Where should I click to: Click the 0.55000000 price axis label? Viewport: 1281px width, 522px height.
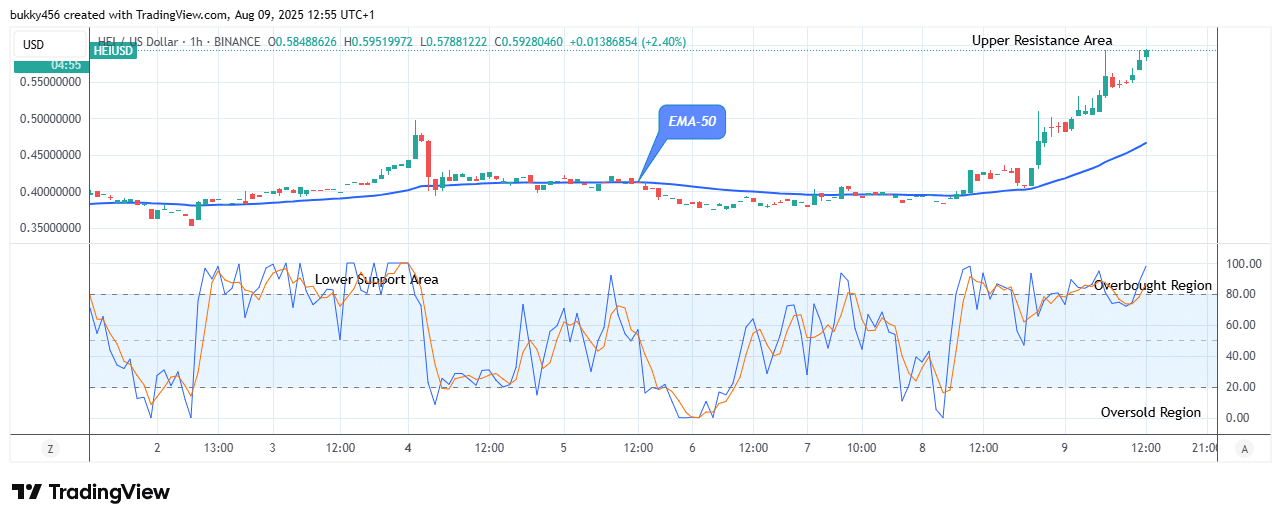pos(49,83)
